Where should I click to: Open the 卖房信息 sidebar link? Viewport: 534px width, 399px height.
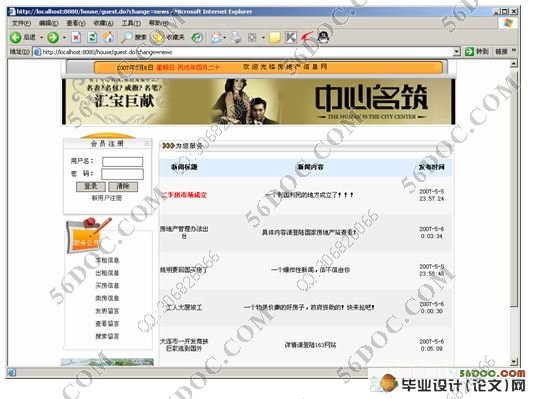[107, 298]
